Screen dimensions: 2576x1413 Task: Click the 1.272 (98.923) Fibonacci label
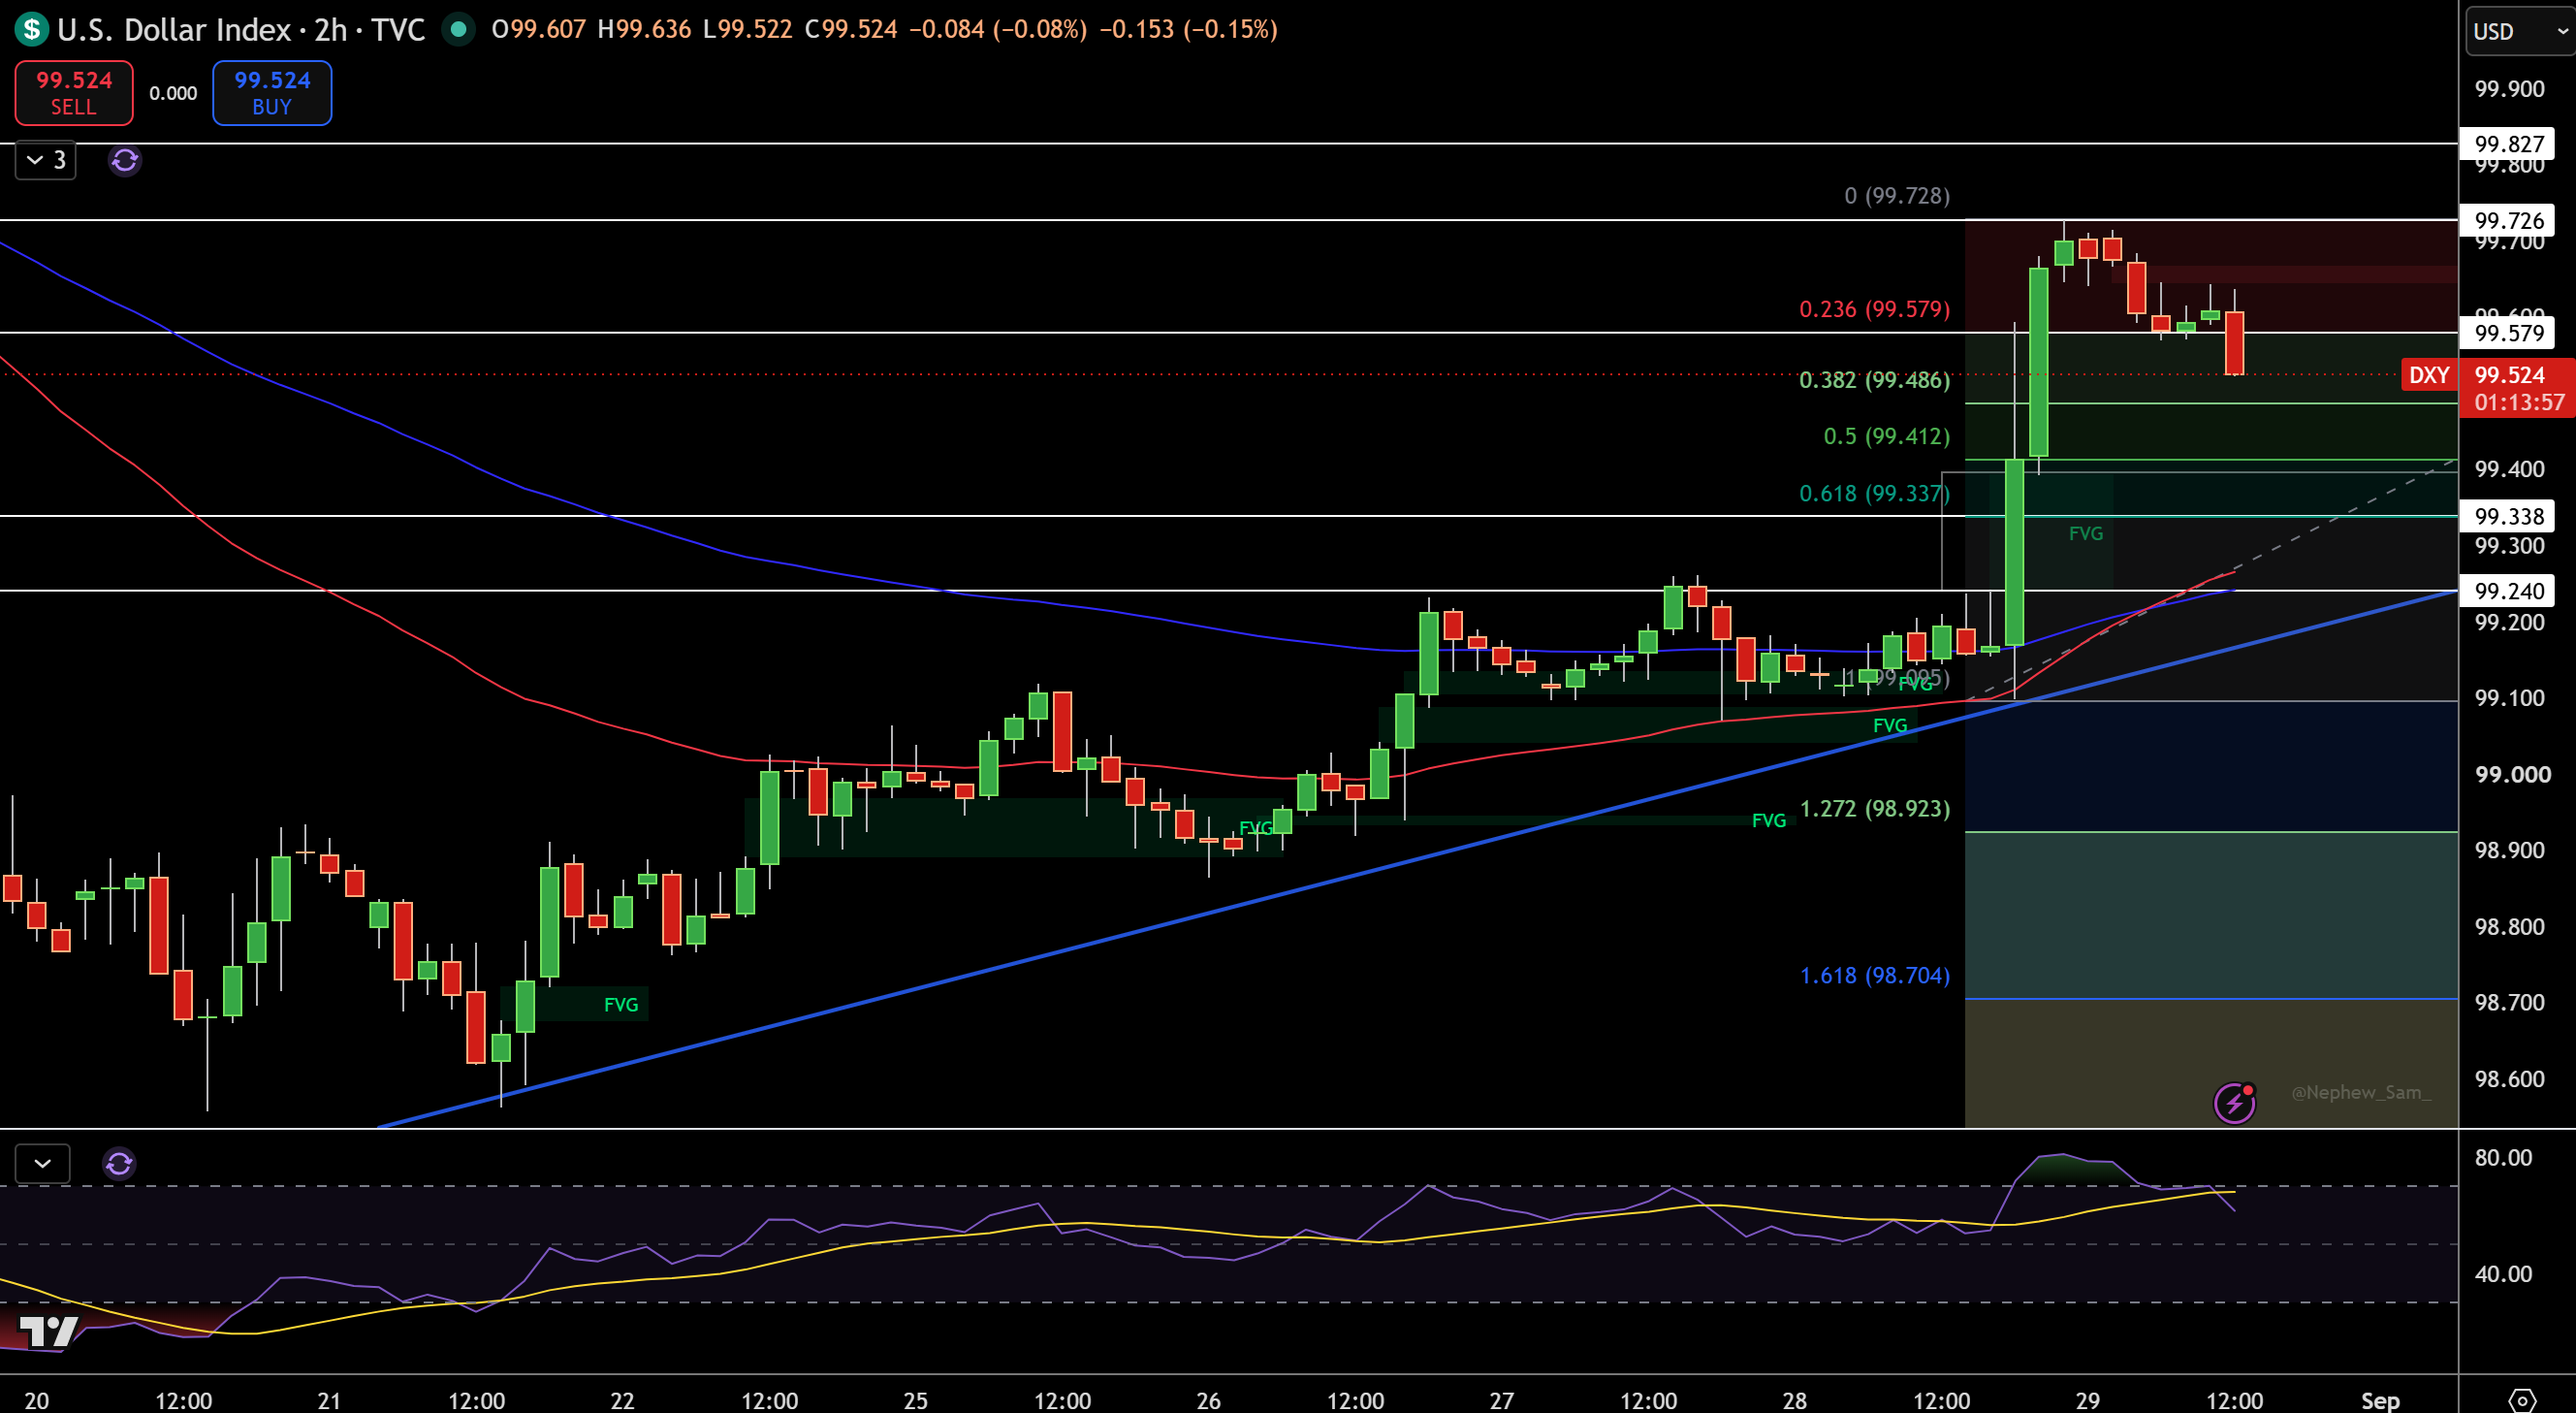tap(1874, 808)
